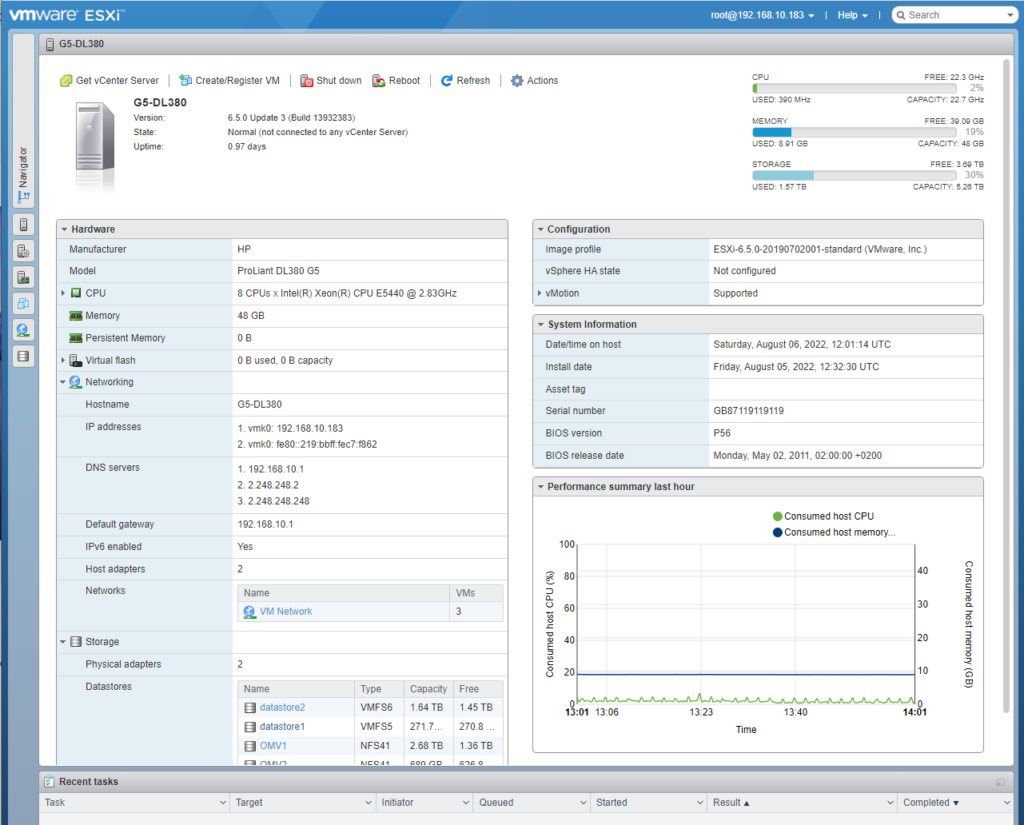The image size is (1024, 825).
Task: Click the datastores Capacity column header
Action: click(x=428, y=688)
